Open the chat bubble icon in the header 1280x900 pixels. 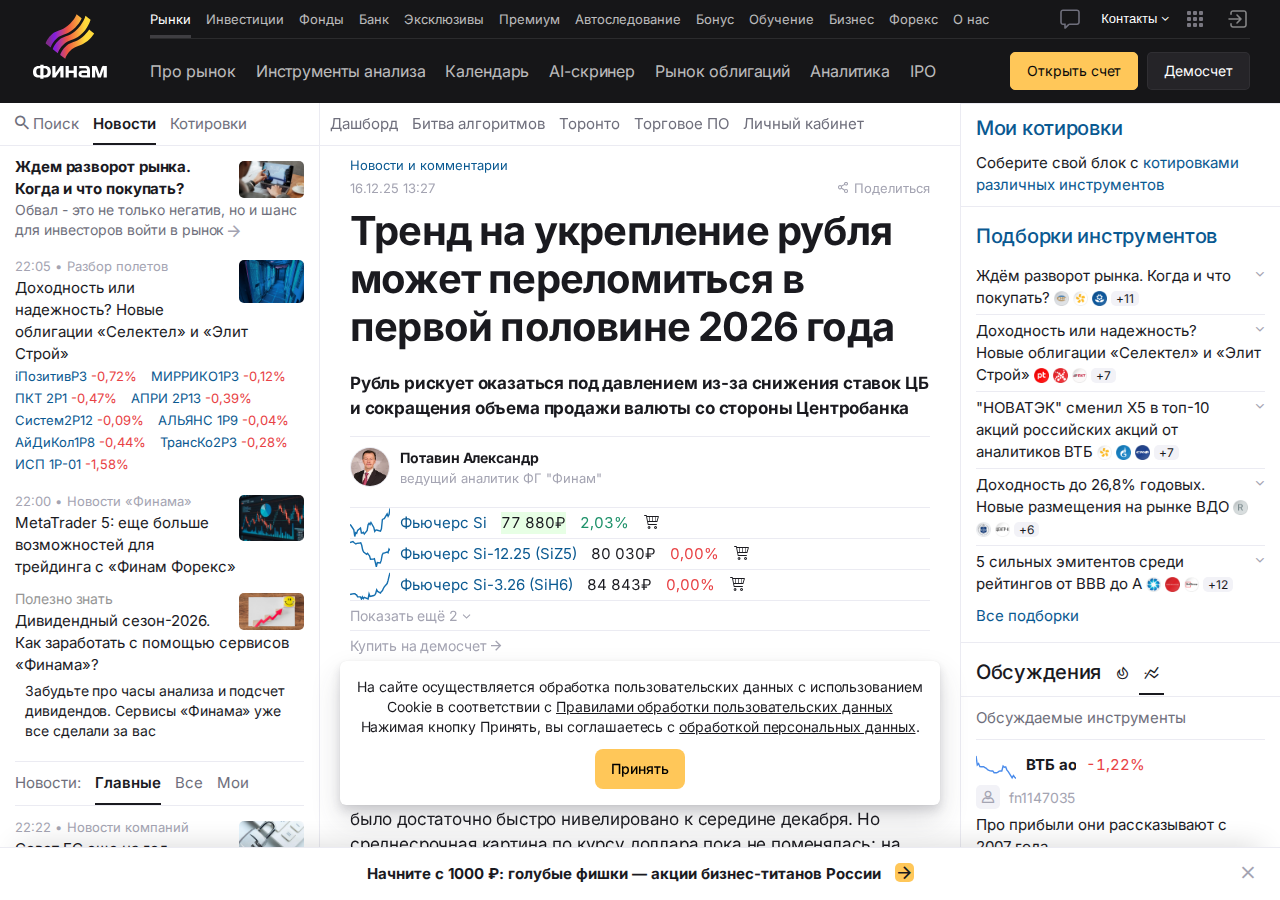pyautogui.click(x=1070, y=19)
